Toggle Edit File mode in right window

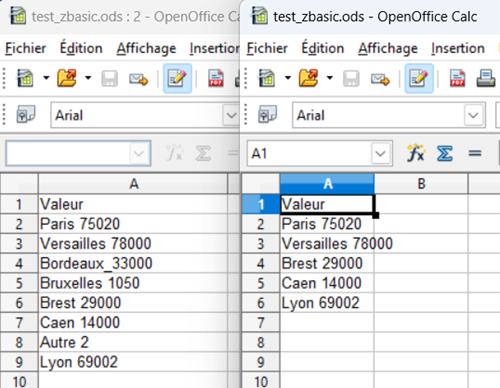point(419,78)
